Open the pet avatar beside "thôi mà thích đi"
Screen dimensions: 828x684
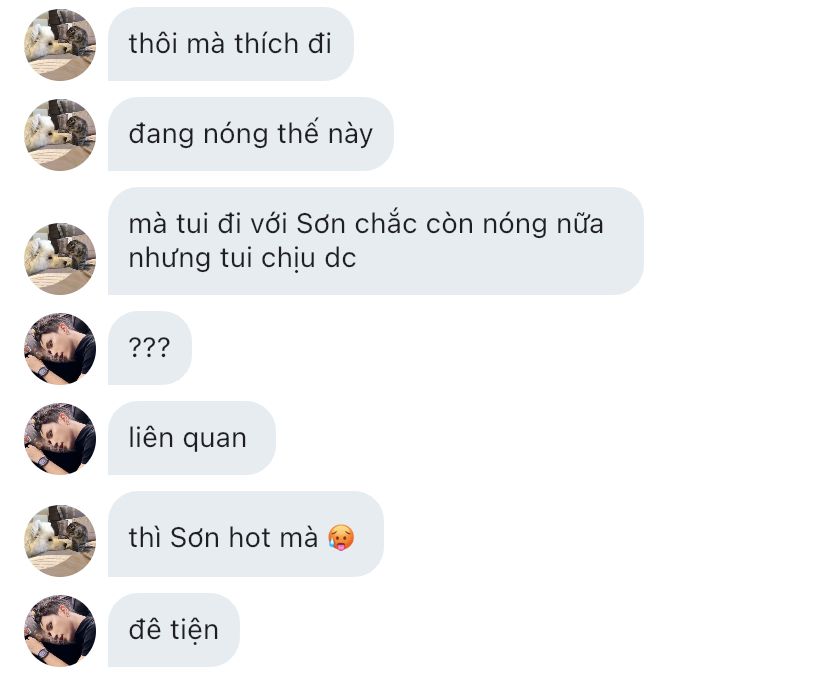(x=60, y=45)
